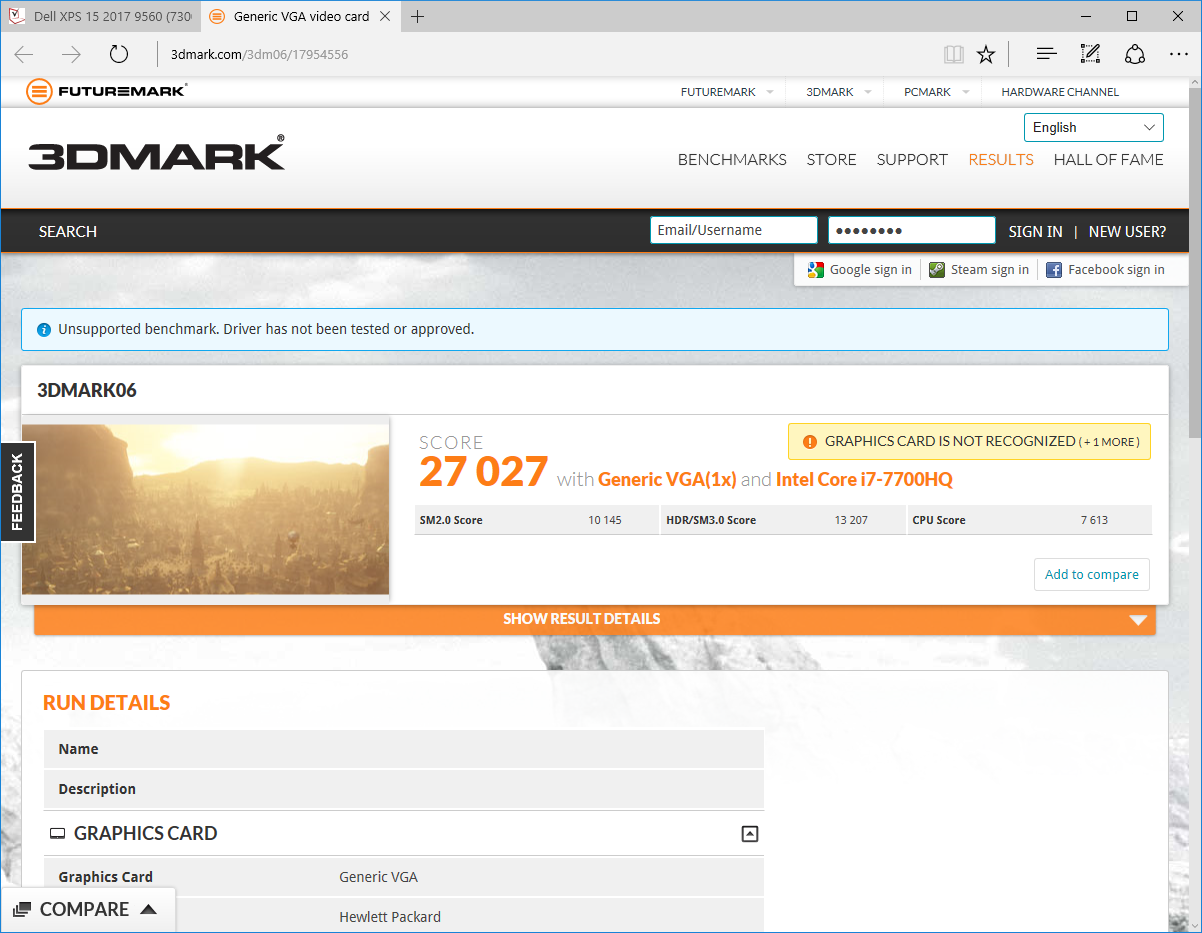Open the FUTUREMARK top dropdown
Screen dimensions: 1202x933
click(727, 92)
